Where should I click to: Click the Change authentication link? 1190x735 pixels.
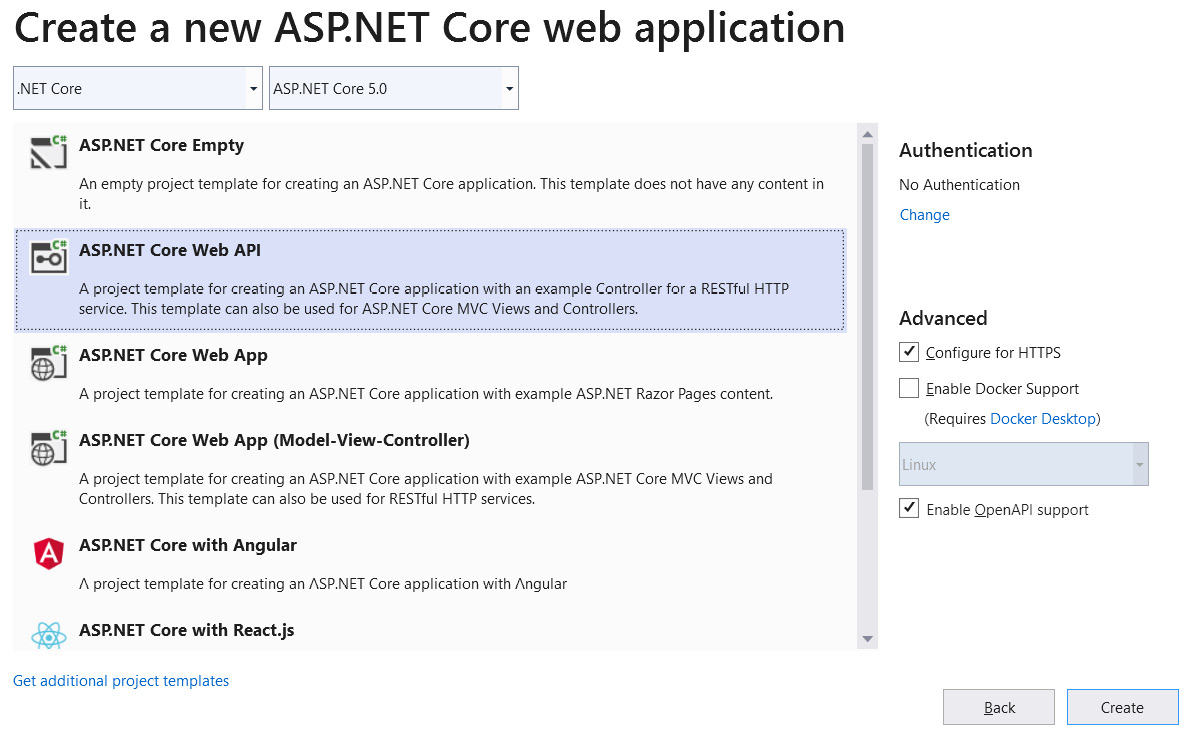click(924, 214)
